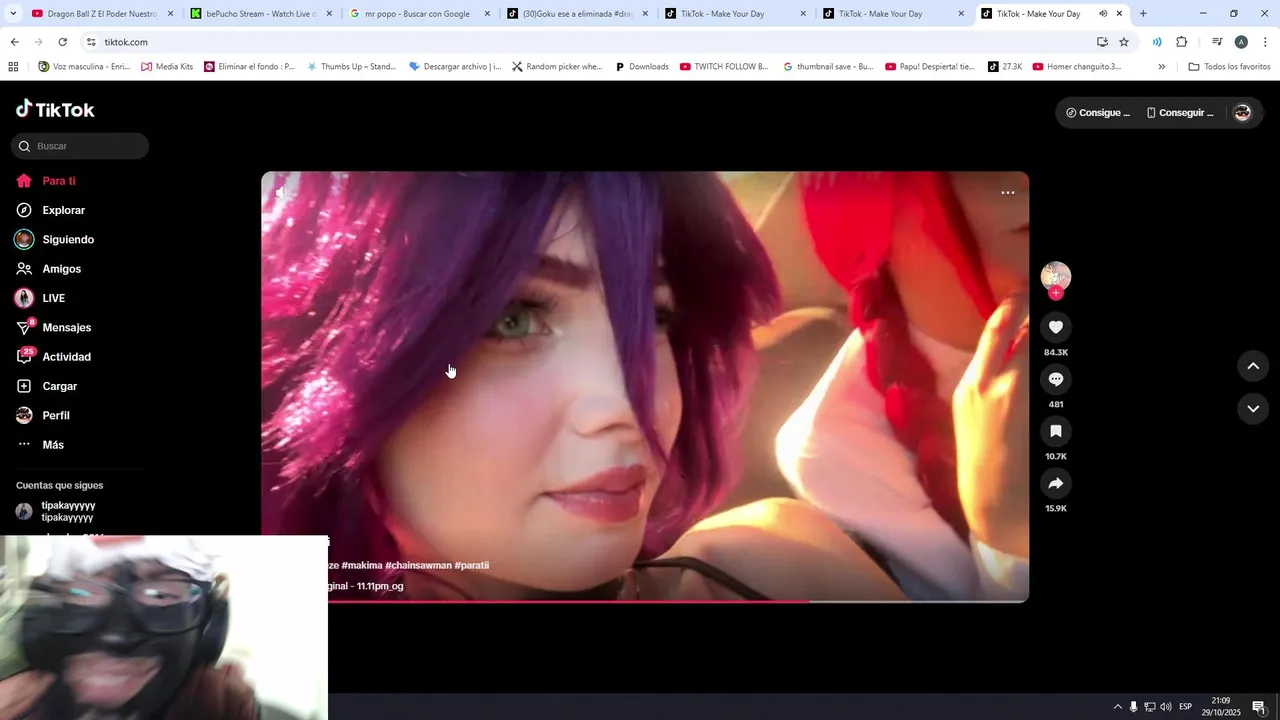The image size is (1280, 720).
Task: Reload the page
Action: coord(62,42)
